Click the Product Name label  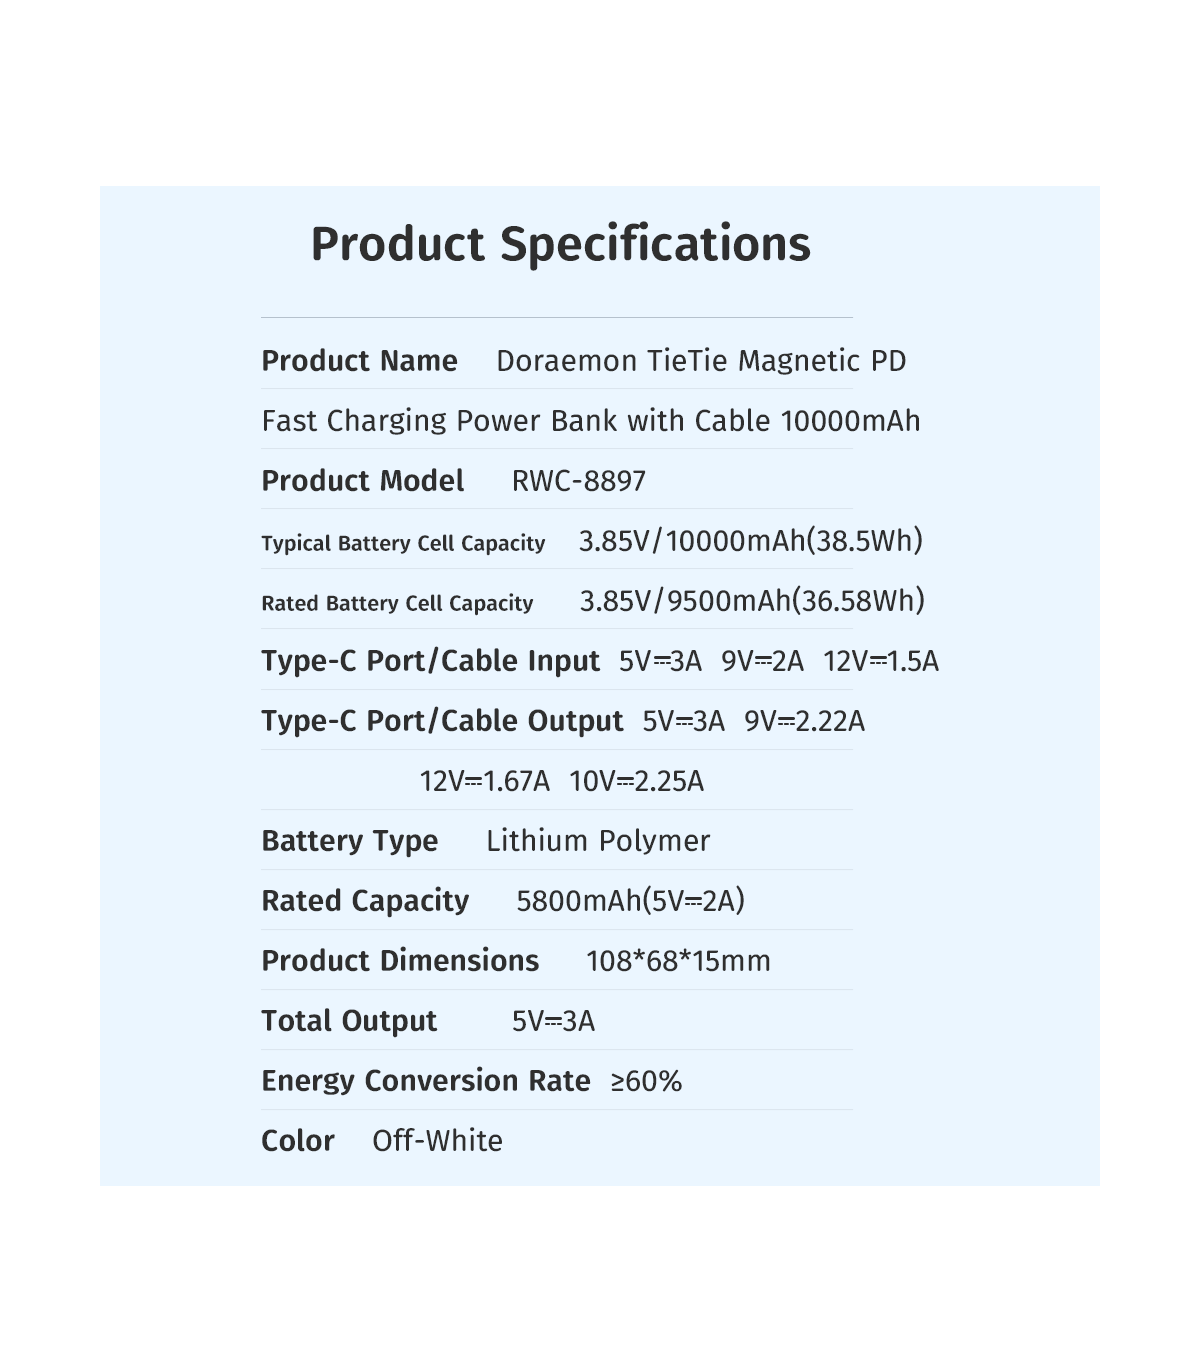359,361
